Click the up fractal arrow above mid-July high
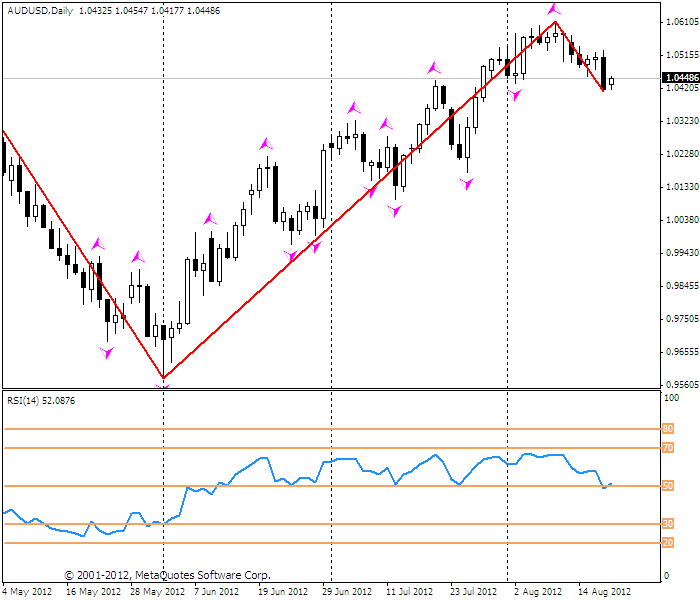The width and height of the screenshot is (700, 600). [434, 68]
